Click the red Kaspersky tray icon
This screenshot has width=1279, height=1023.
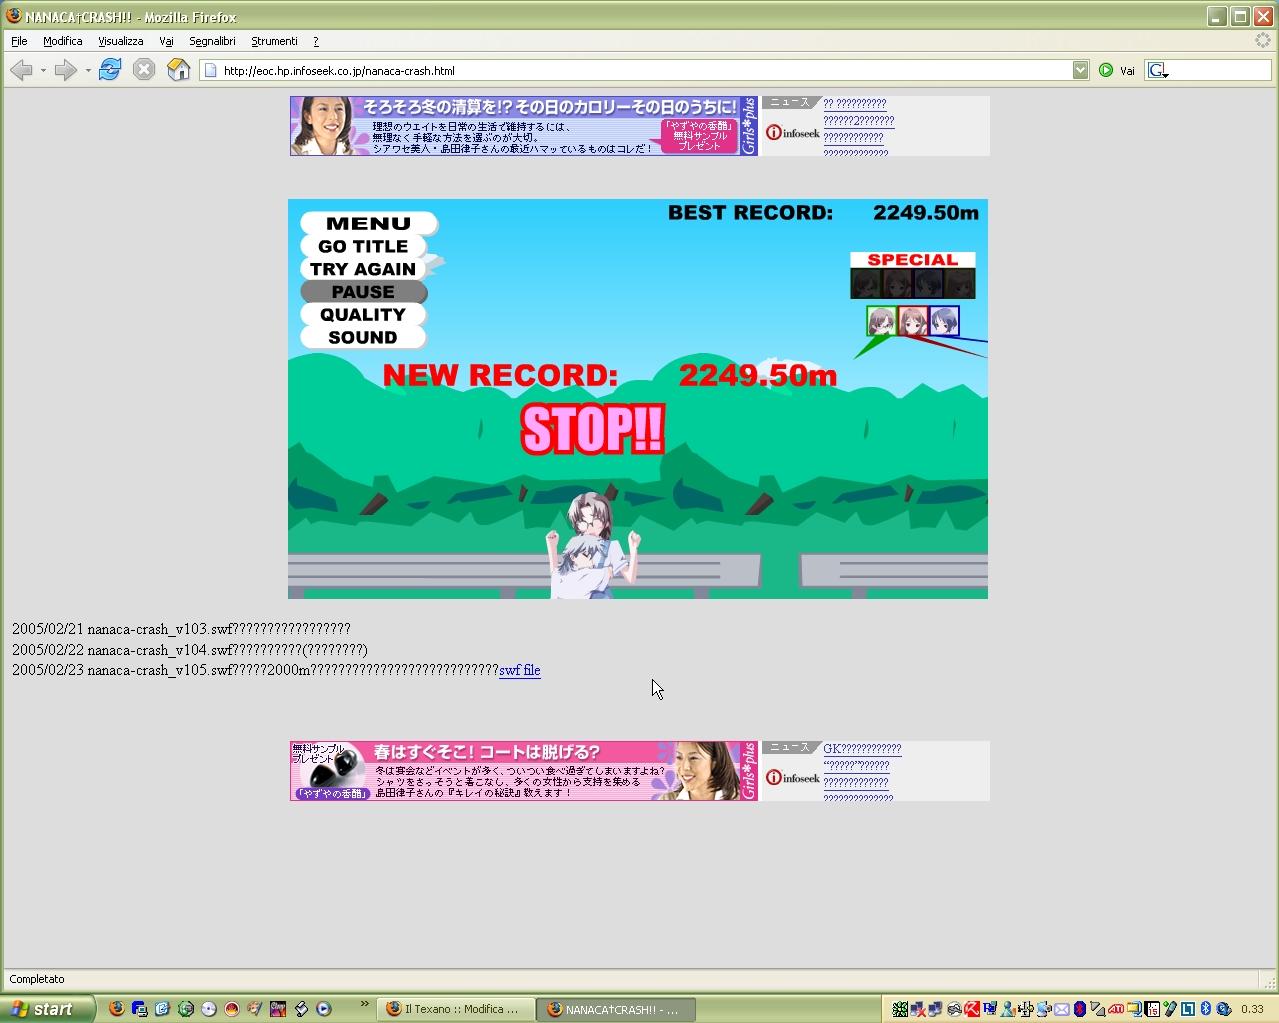pos(971,1009)
